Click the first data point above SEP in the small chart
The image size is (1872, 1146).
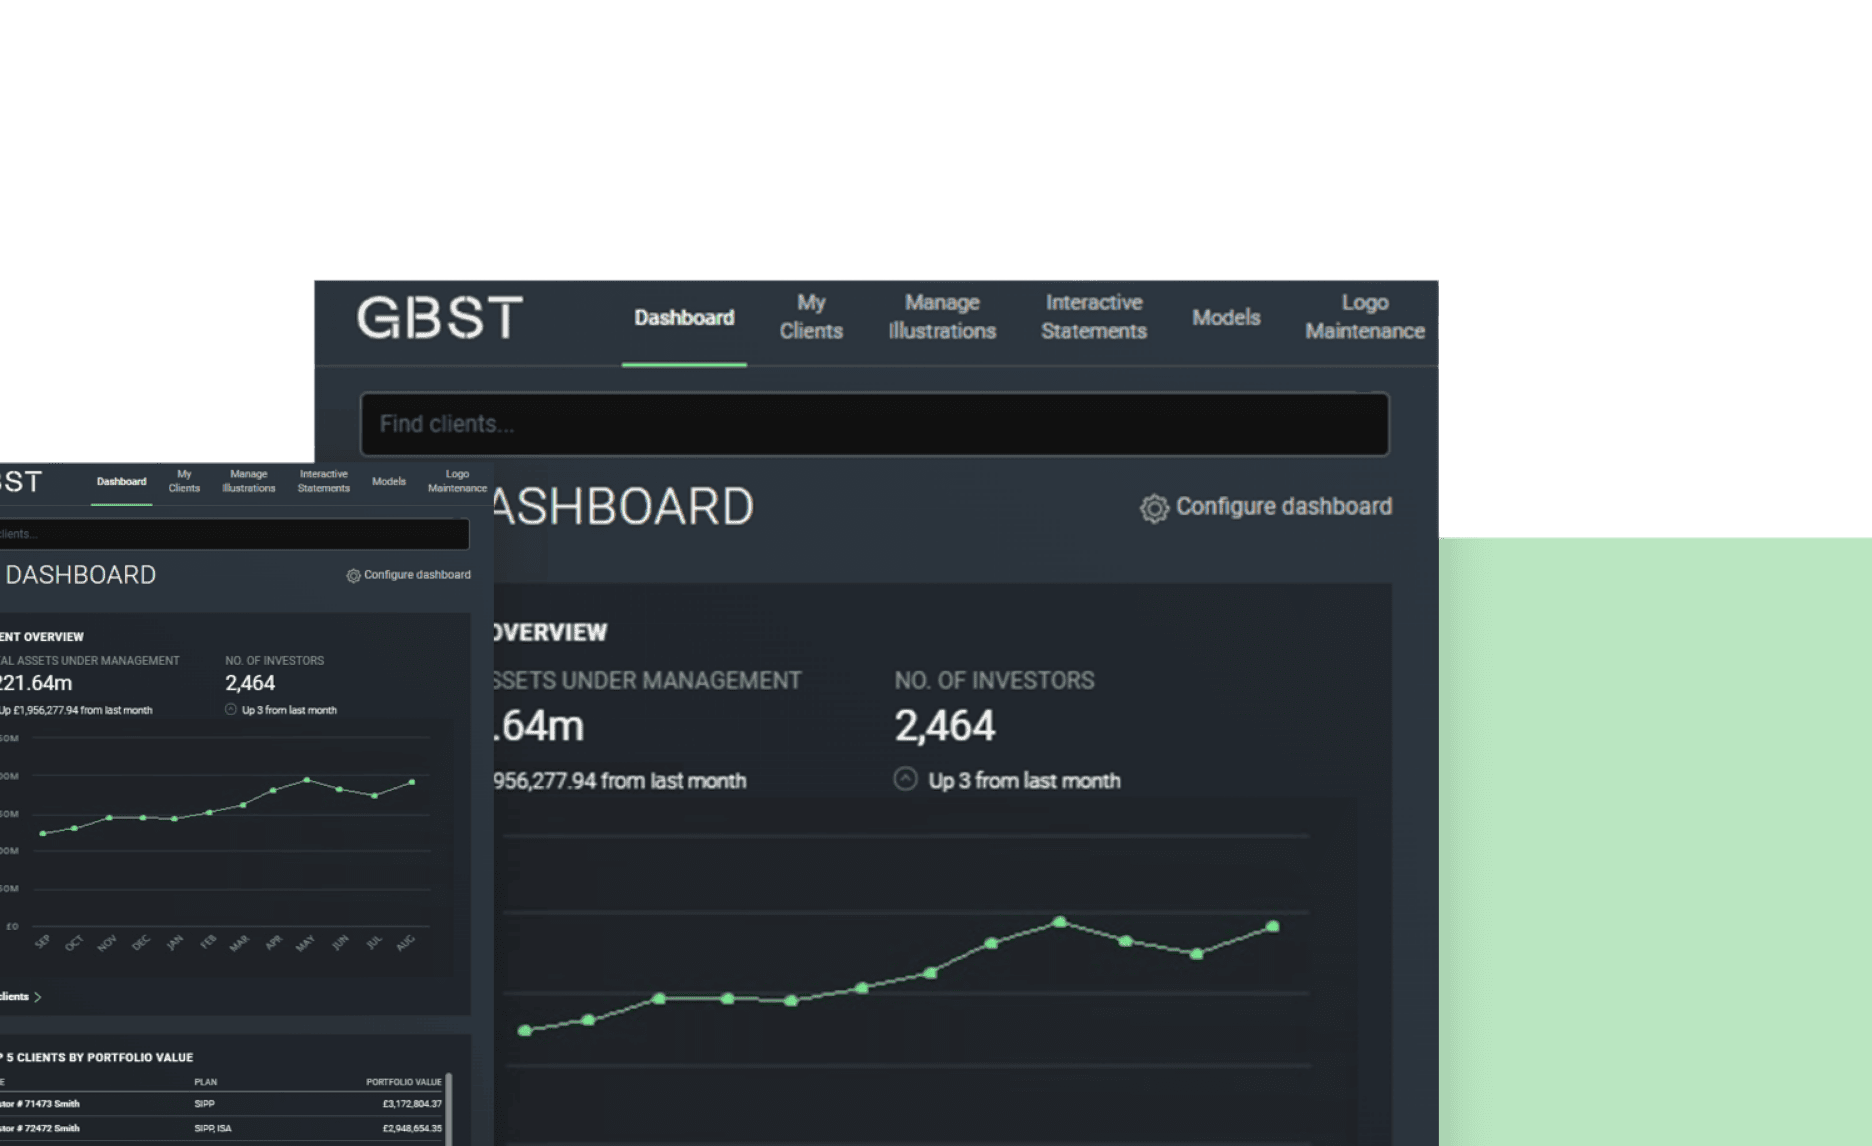coord(42,833)
